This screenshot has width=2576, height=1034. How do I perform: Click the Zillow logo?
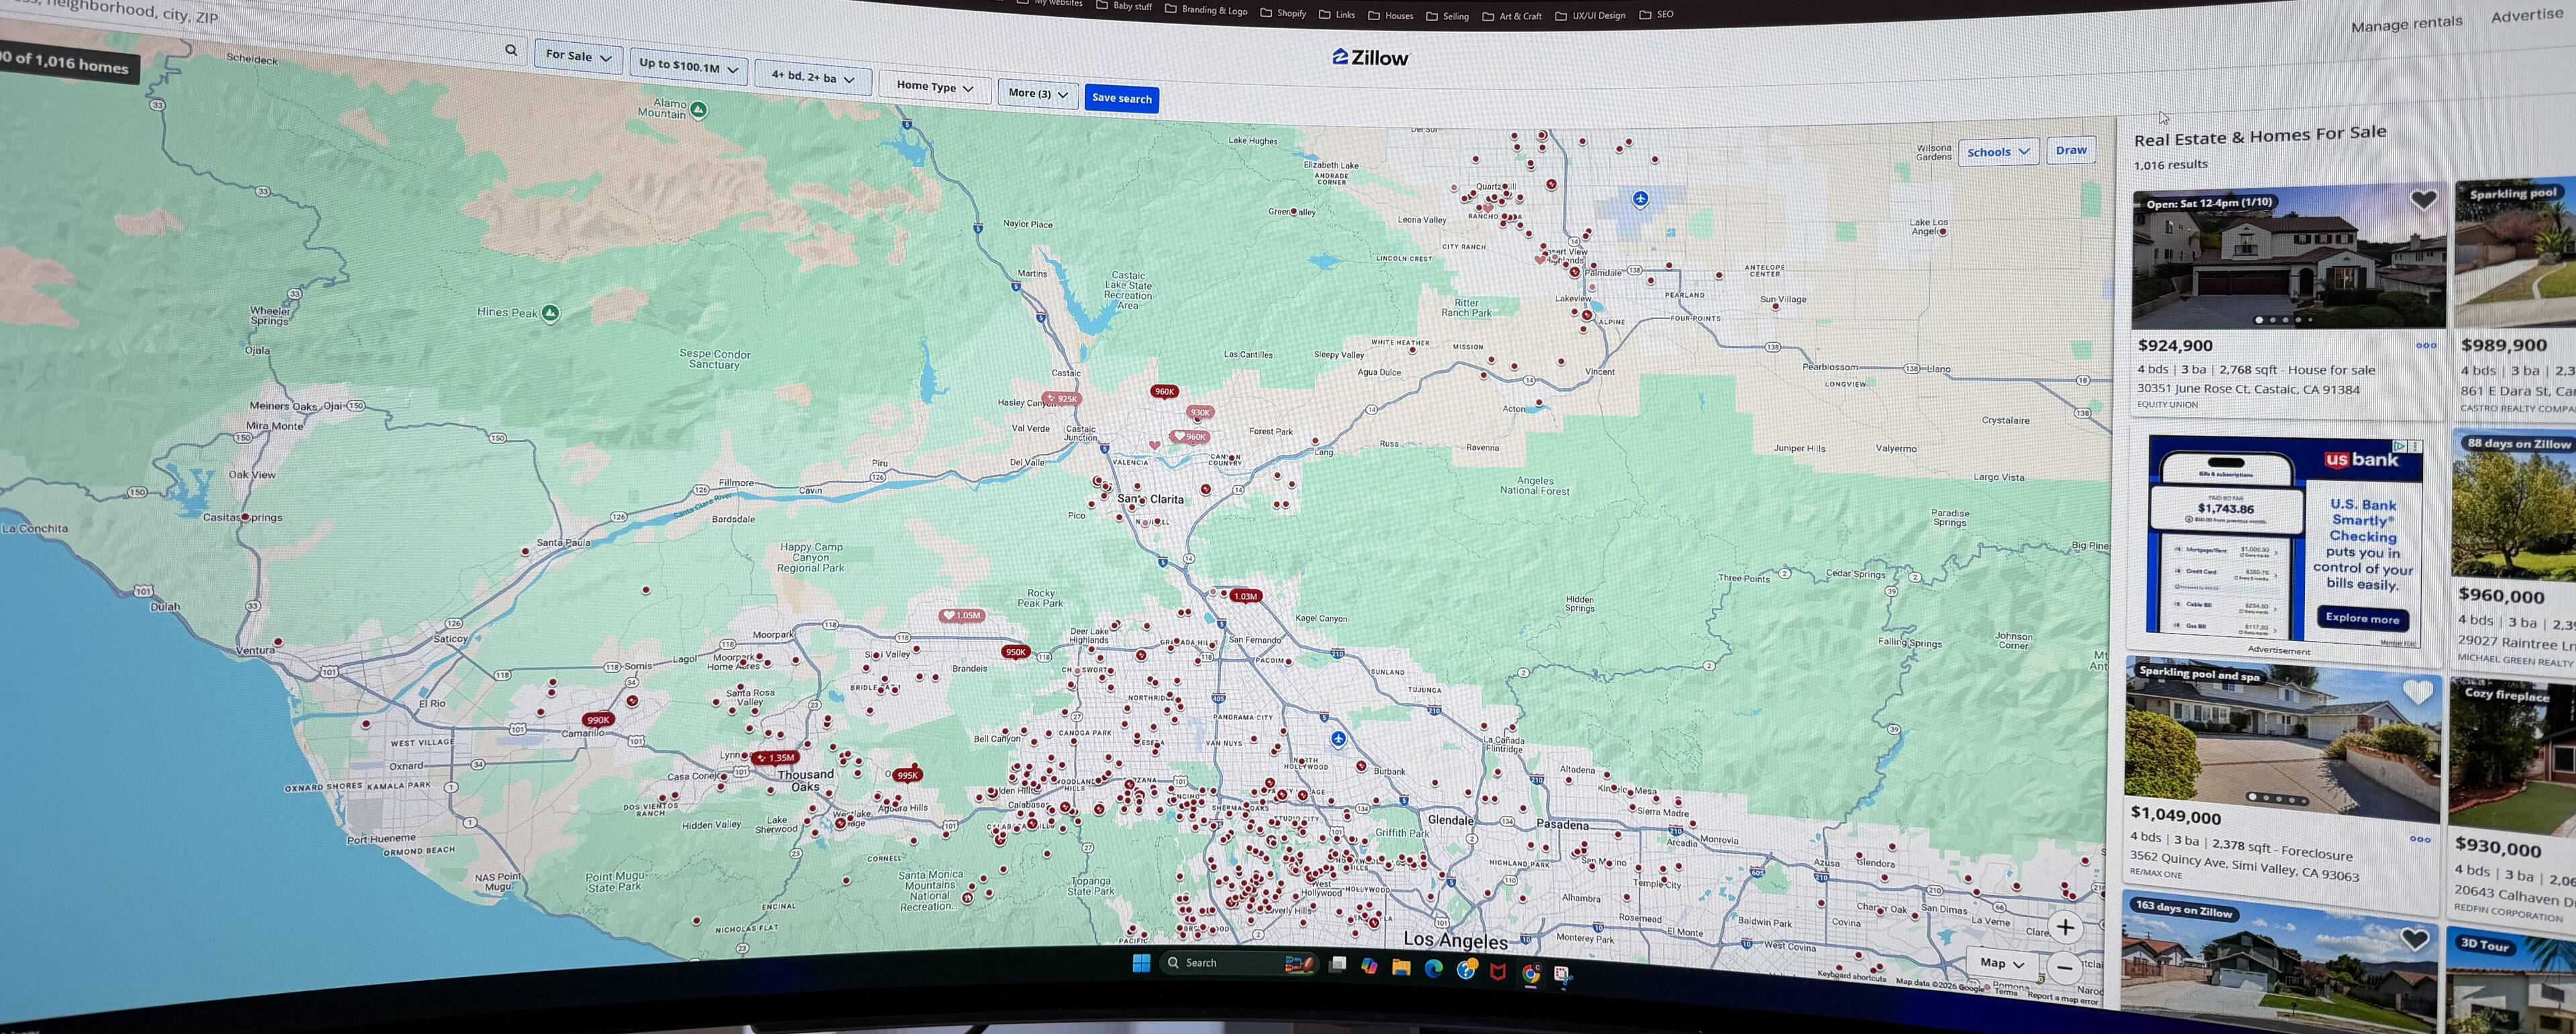[x=1370, y=58]
